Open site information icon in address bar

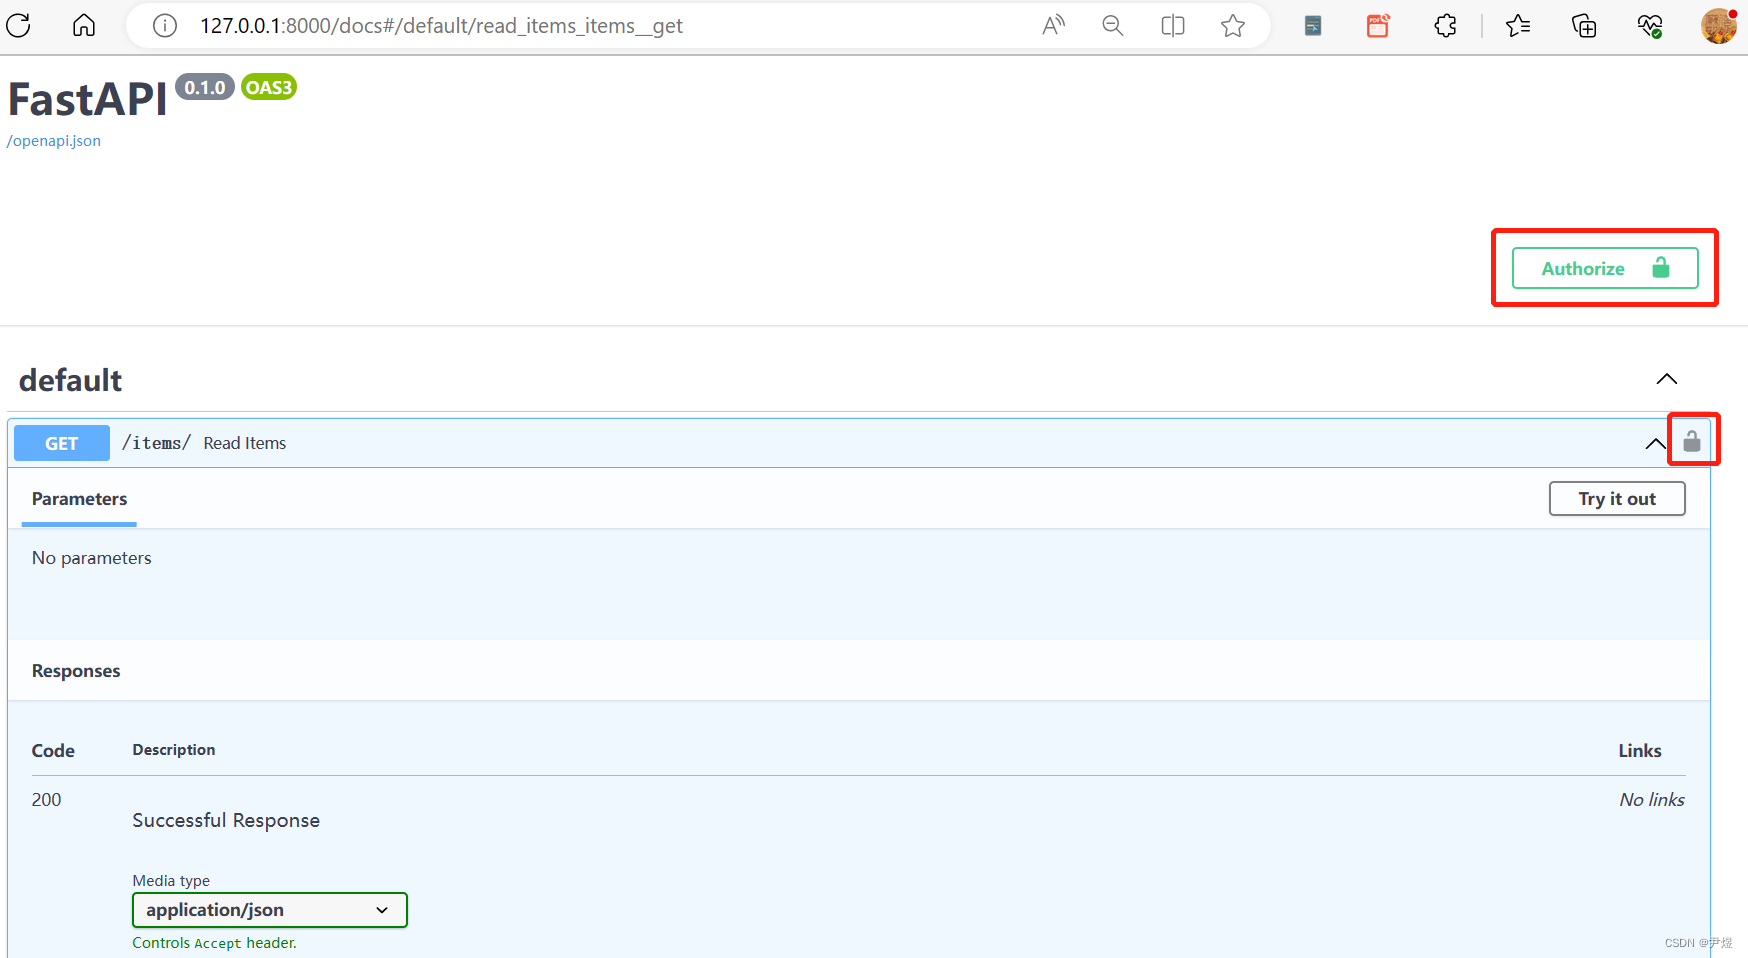tap(165, 26)
